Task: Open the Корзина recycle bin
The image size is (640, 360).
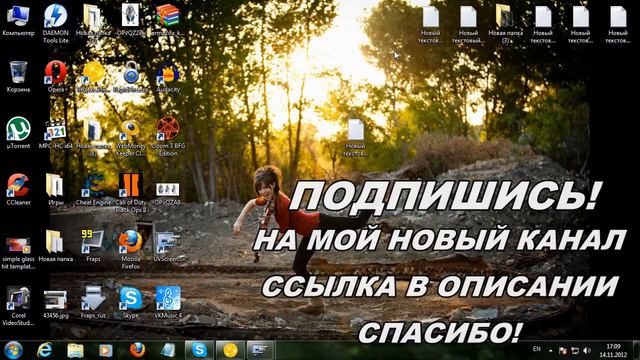Action: (18, 77)
